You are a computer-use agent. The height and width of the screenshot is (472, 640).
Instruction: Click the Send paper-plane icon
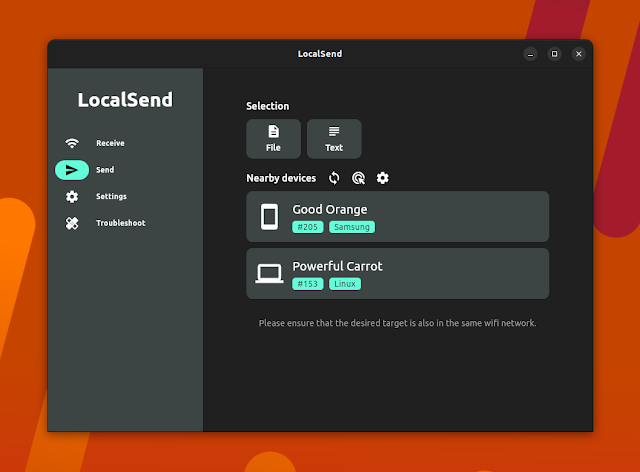tap(72, 170)
